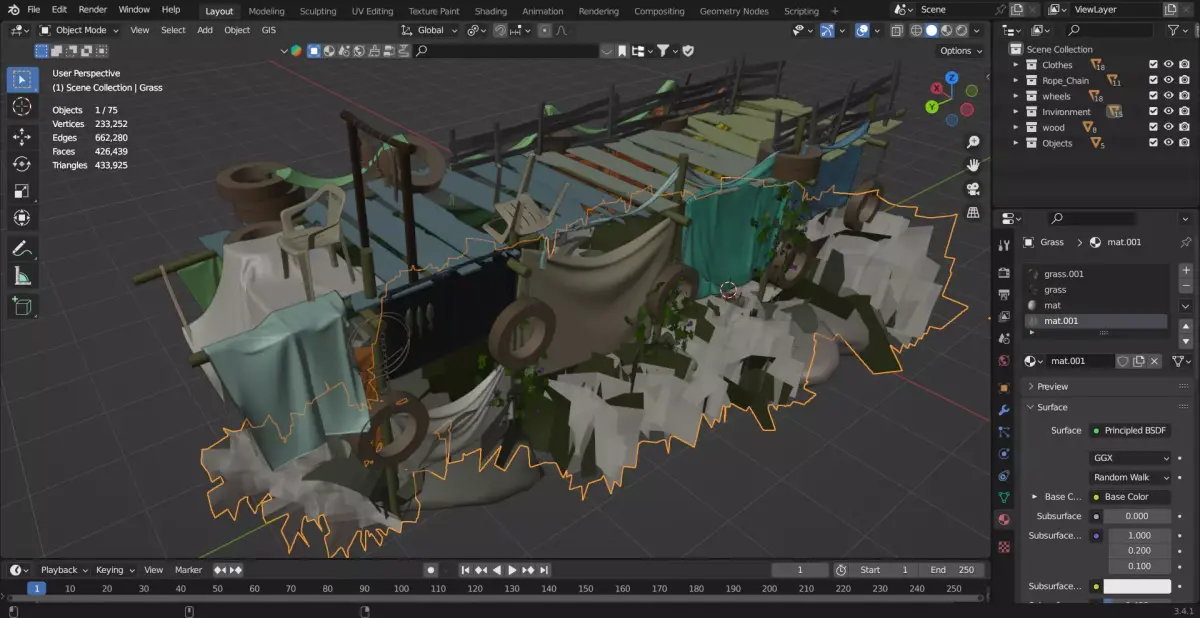
Task: Open the viewport Add menu
Action: tap(205, 30)
